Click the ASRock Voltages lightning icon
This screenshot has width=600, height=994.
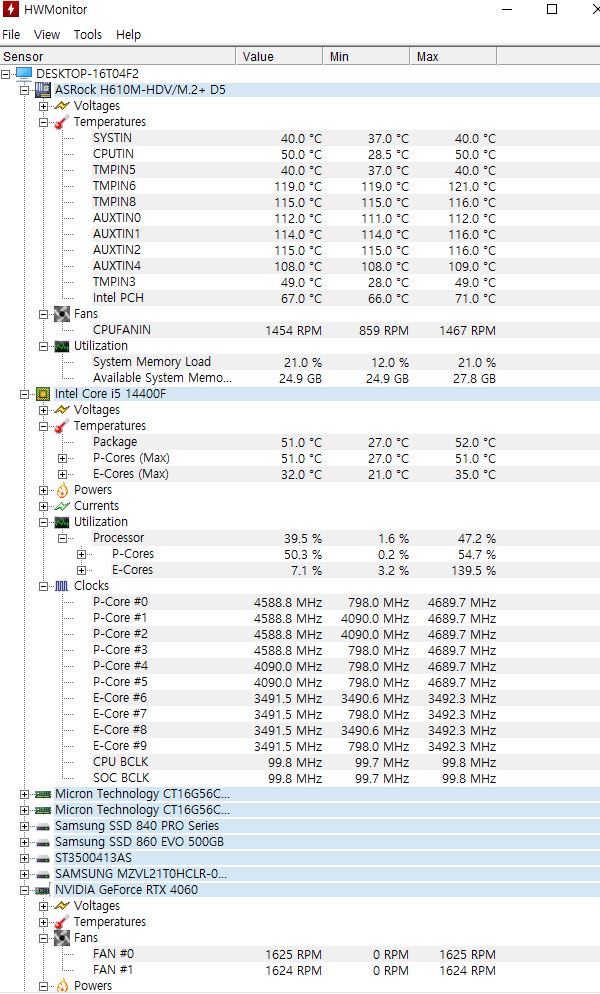62,106
